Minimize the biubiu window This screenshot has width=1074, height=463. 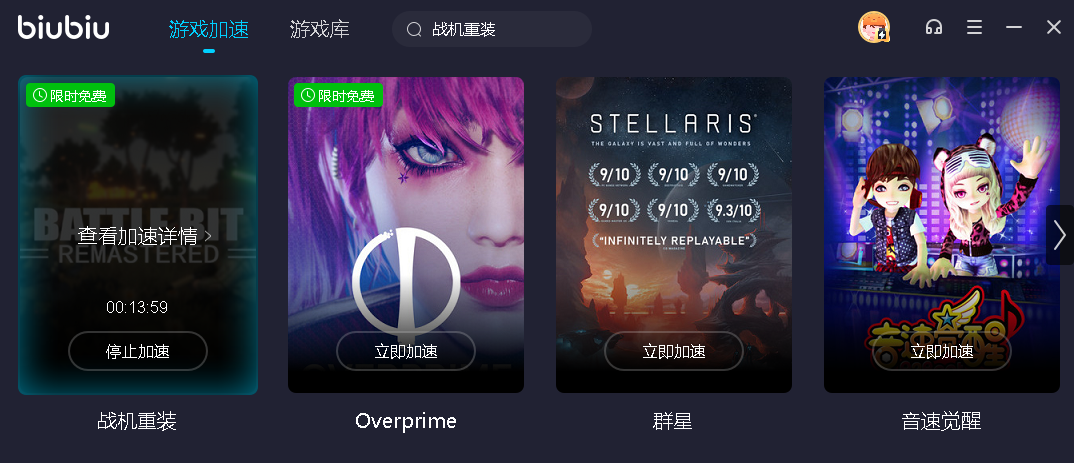click(1014, 27)
